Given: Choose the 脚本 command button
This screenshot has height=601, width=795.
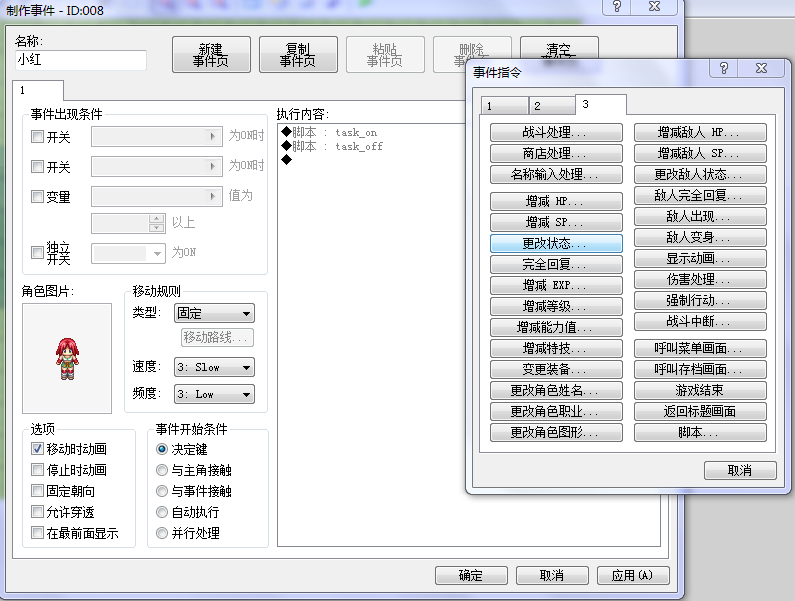Looking at the screenshot, I should tap(700, 432).
